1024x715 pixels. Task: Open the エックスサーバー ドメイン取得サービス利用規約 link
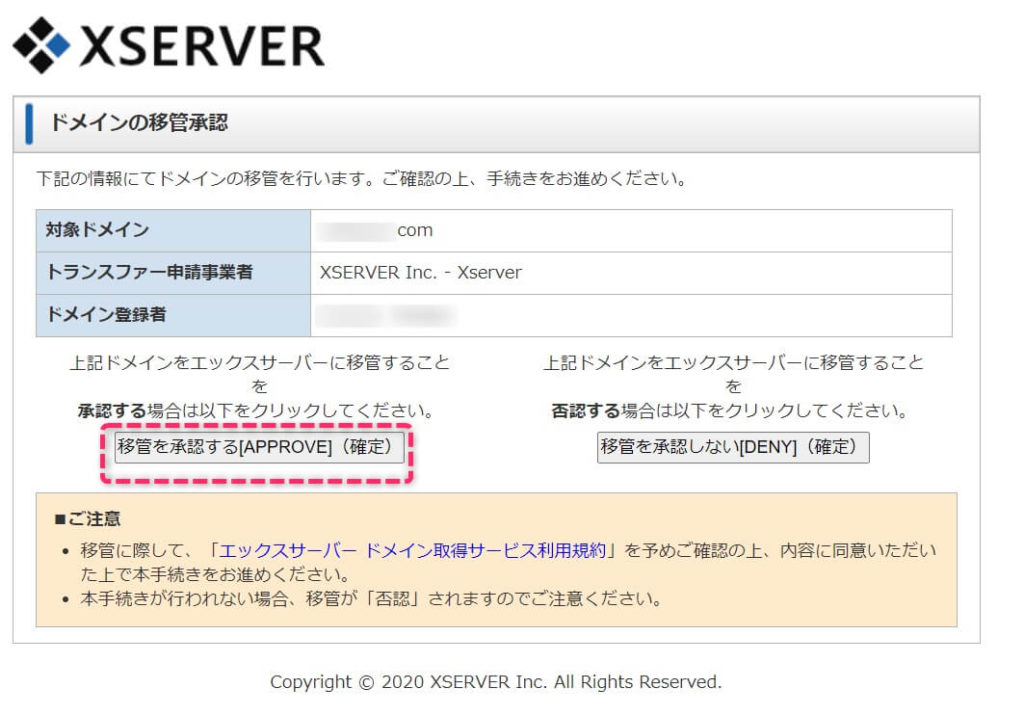[412, 550]
